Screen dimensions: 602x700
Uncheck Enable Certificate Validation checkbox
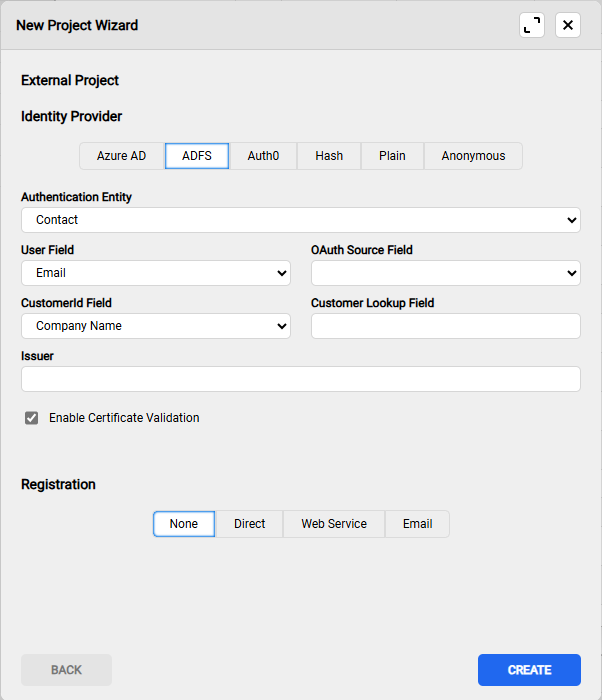click(x=32, y=418)
